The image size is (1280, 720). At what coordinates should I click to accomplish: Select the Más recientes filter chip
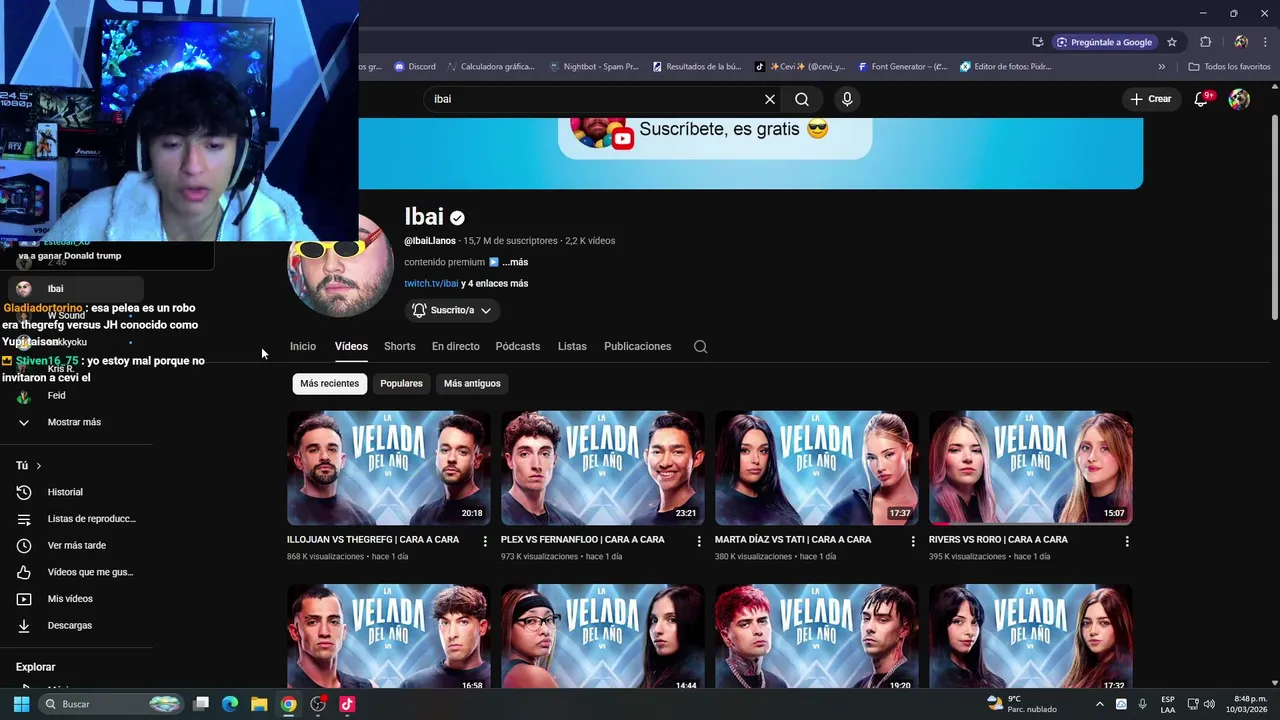coord(329,383)
